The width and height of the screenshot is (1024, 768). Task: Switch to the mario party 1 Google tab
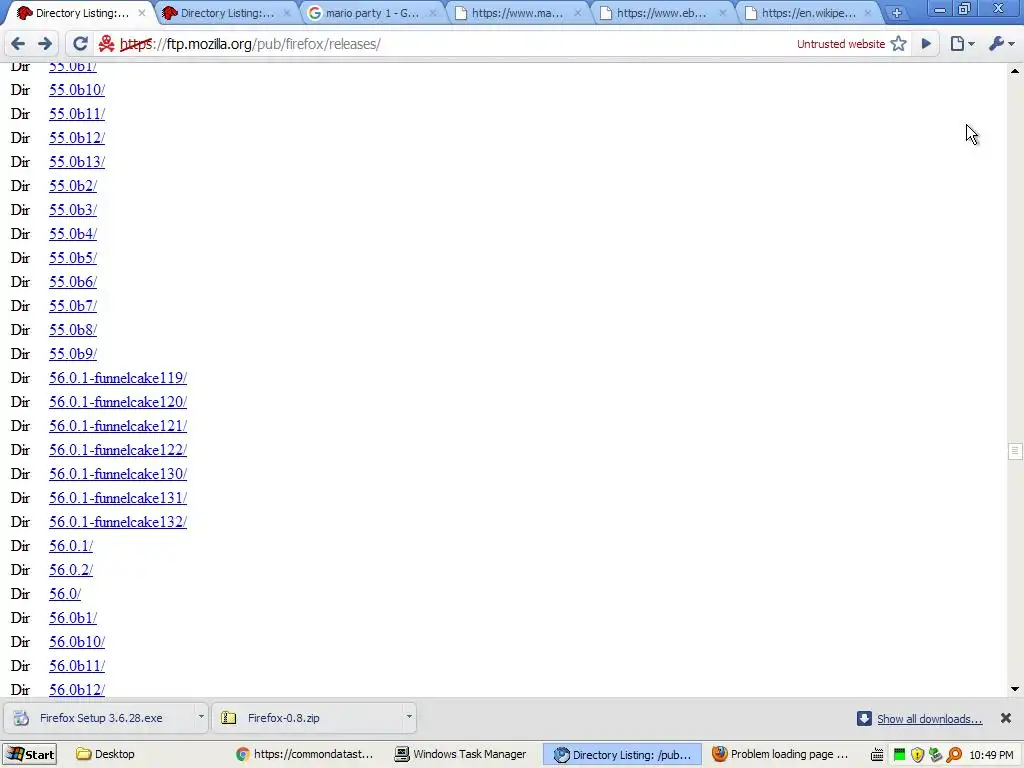click(x=372, y=13)
